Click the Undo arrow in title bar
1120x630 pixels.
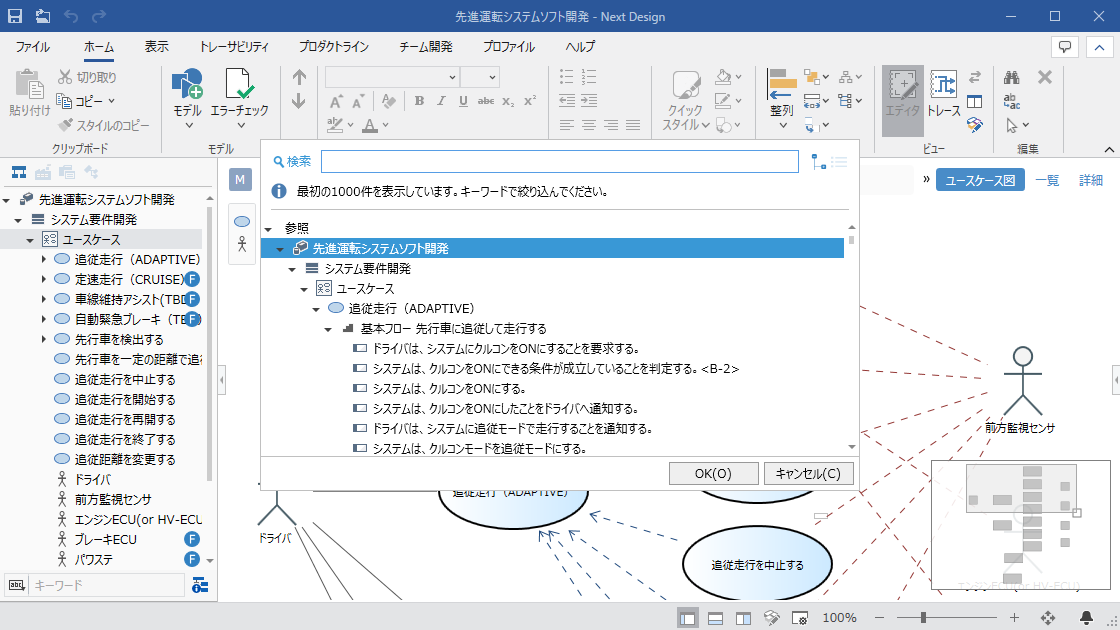71,16
